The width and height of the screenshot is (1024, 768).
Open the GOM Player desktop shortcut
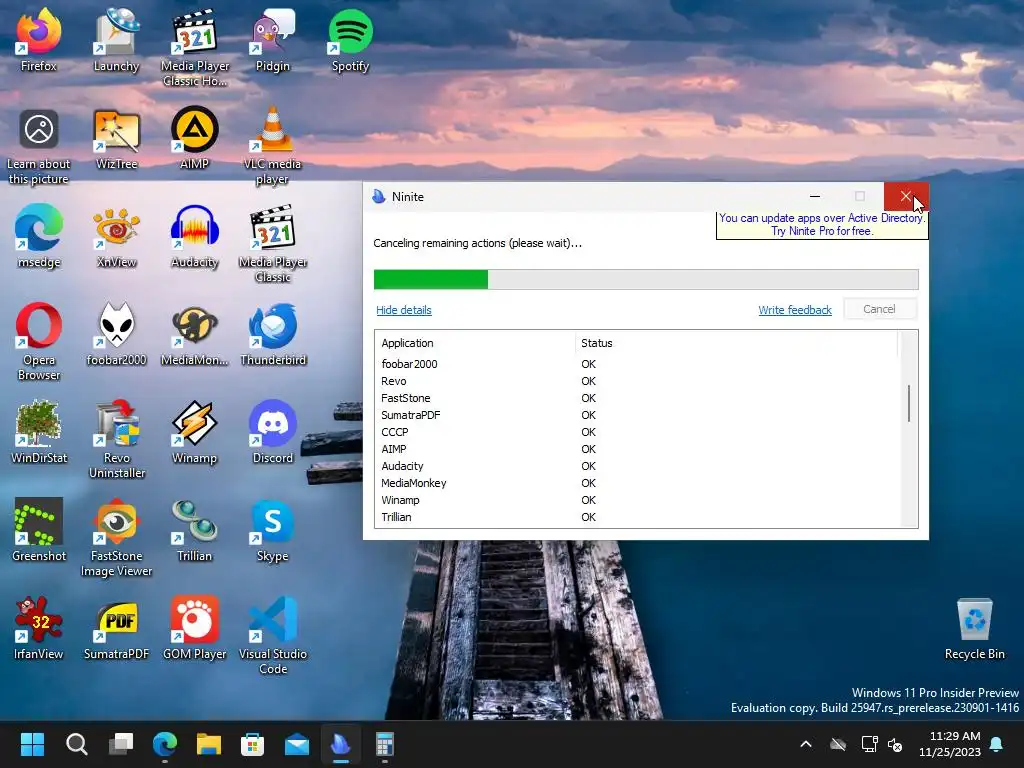tap(195, 628)
